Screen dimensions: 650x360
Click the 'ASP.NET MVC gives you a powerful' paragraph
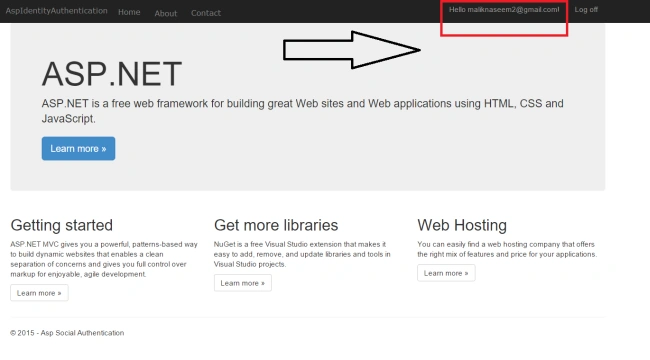point(104,259)
